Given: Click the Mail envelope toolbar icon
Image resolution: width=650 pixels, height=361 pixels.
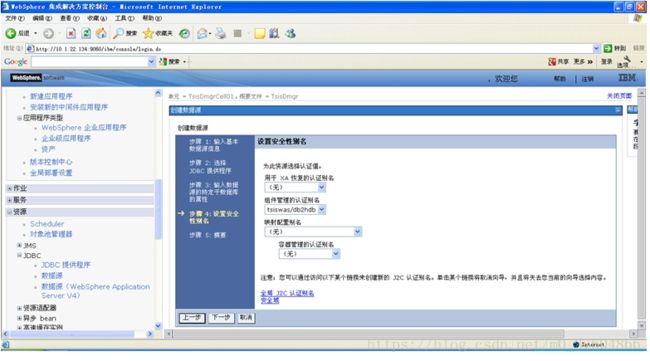Looking at the screenshot, I should pyautogui.click(x=202, y=34).
